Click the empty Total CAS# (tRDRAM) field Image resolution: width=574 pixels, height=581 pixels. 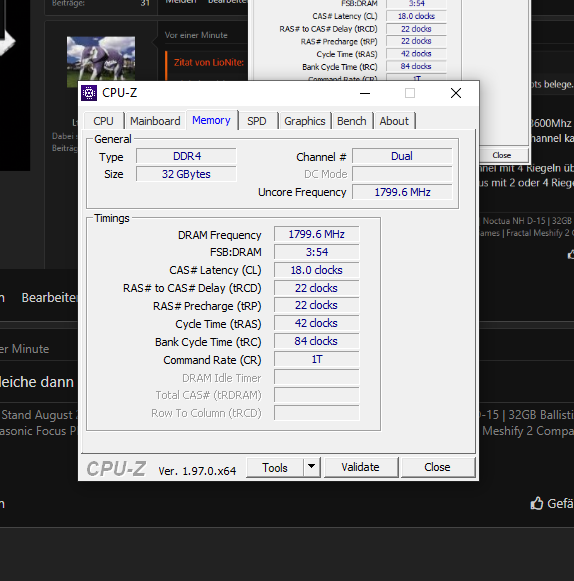point(316,395)
